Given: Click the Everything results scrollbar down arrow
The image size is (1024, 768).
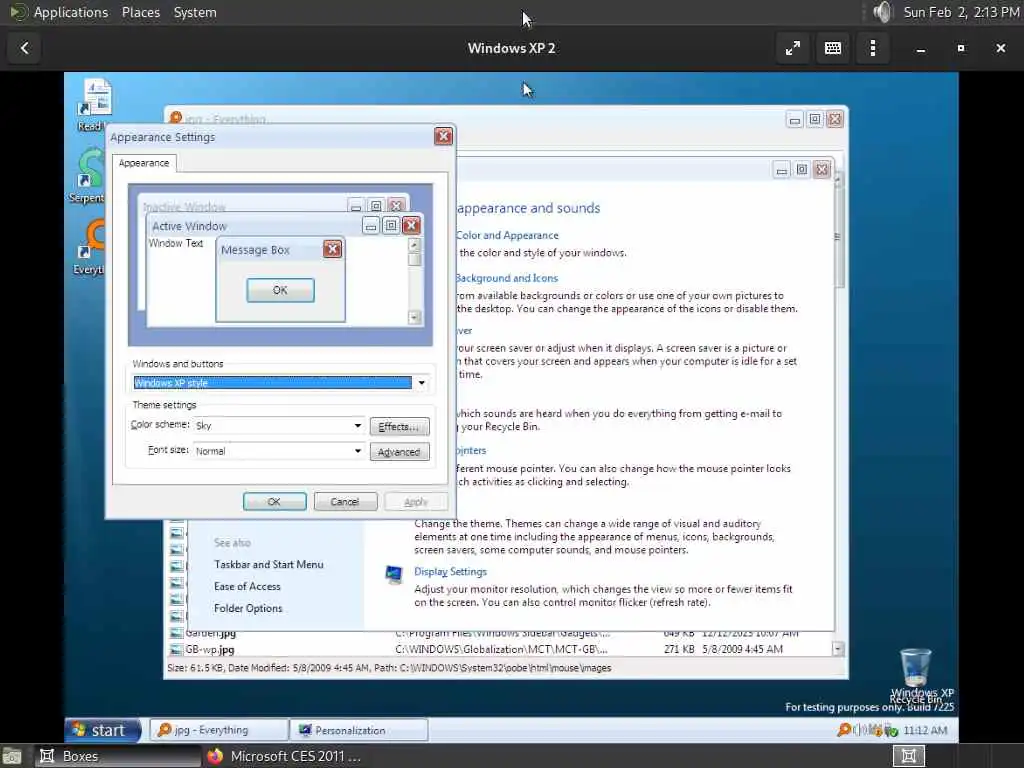Looking at the screenshot, I should coord(838,648).
